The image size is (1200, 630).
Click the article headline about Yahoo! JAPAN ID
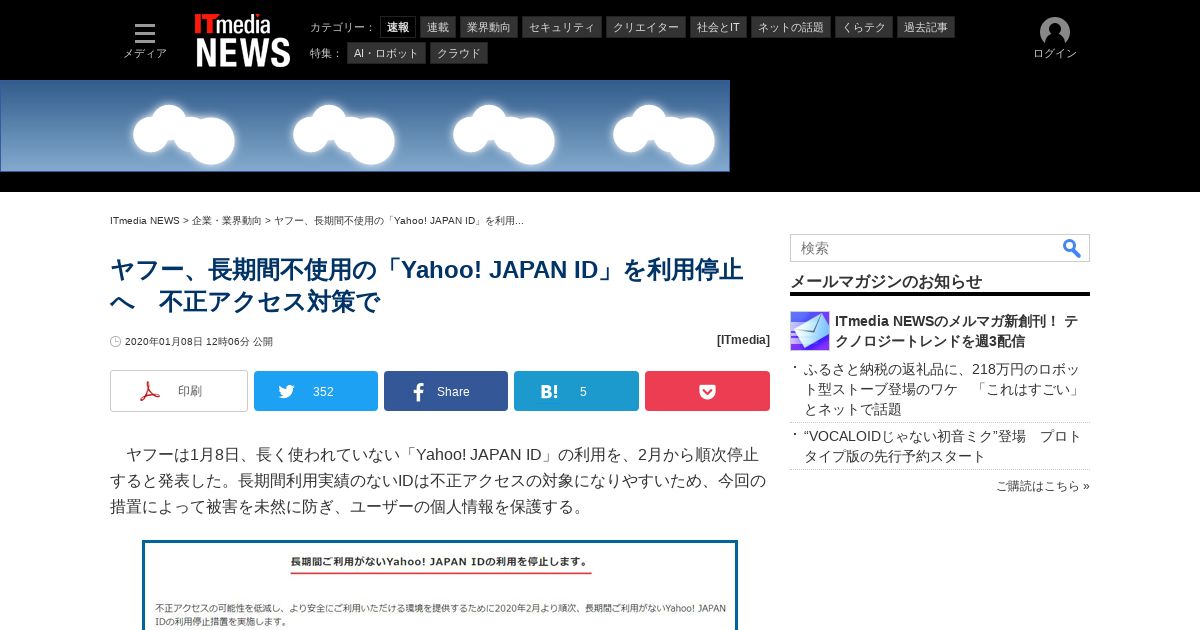pyautogui.click(x=426, y=285)
